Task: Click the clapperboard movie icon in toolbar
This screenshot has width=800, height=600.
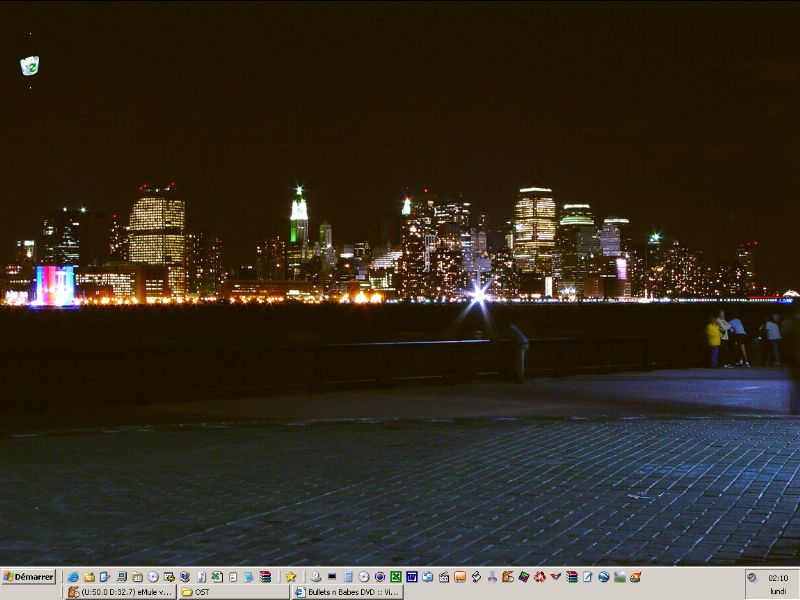Action: pyautogui.click(x=444, y=577)
